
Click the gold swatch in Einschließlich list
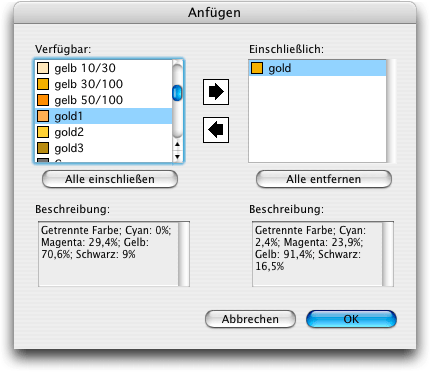point(257,68)
